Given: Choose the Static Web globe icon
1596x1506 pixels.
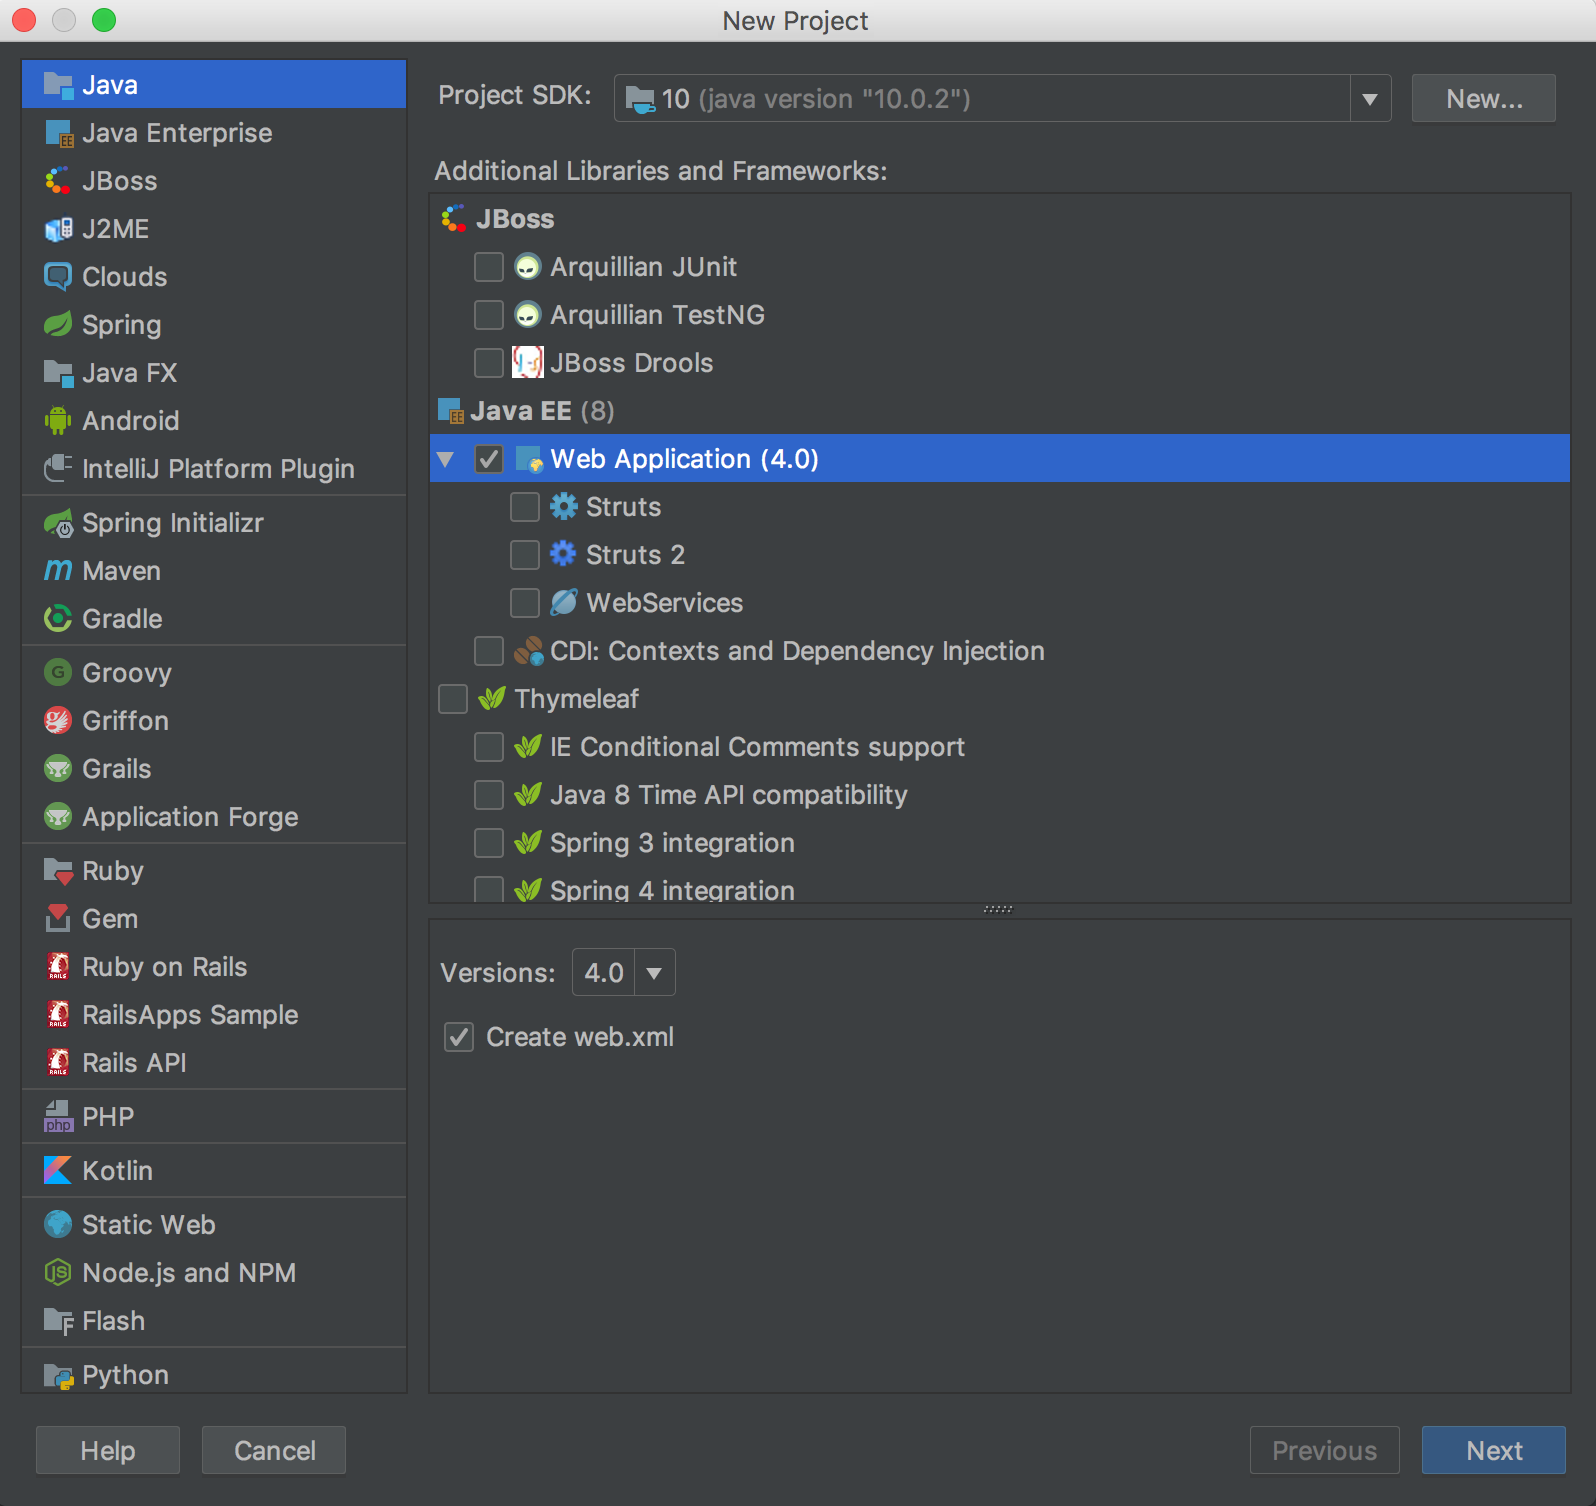Looking at the screenshot, I should tap(59, 1225).
